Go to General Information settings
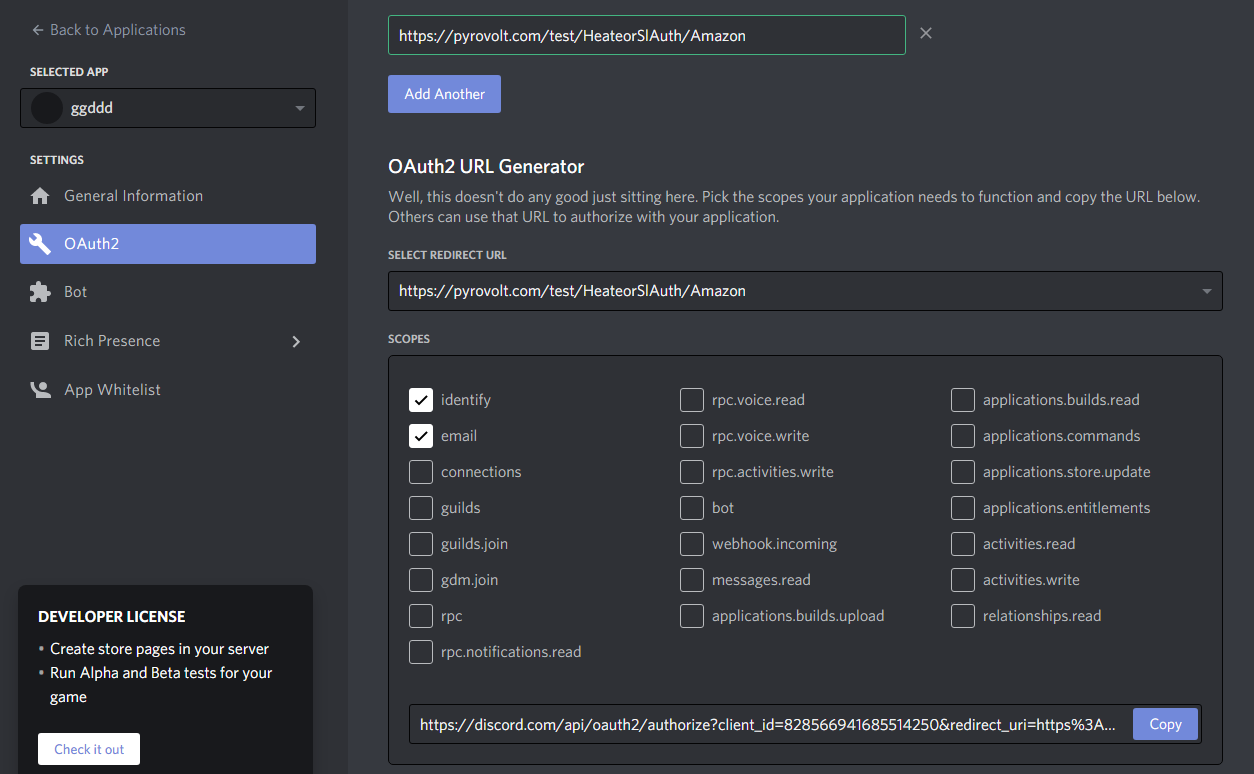The image size is (1254, 774). (133, 196)
